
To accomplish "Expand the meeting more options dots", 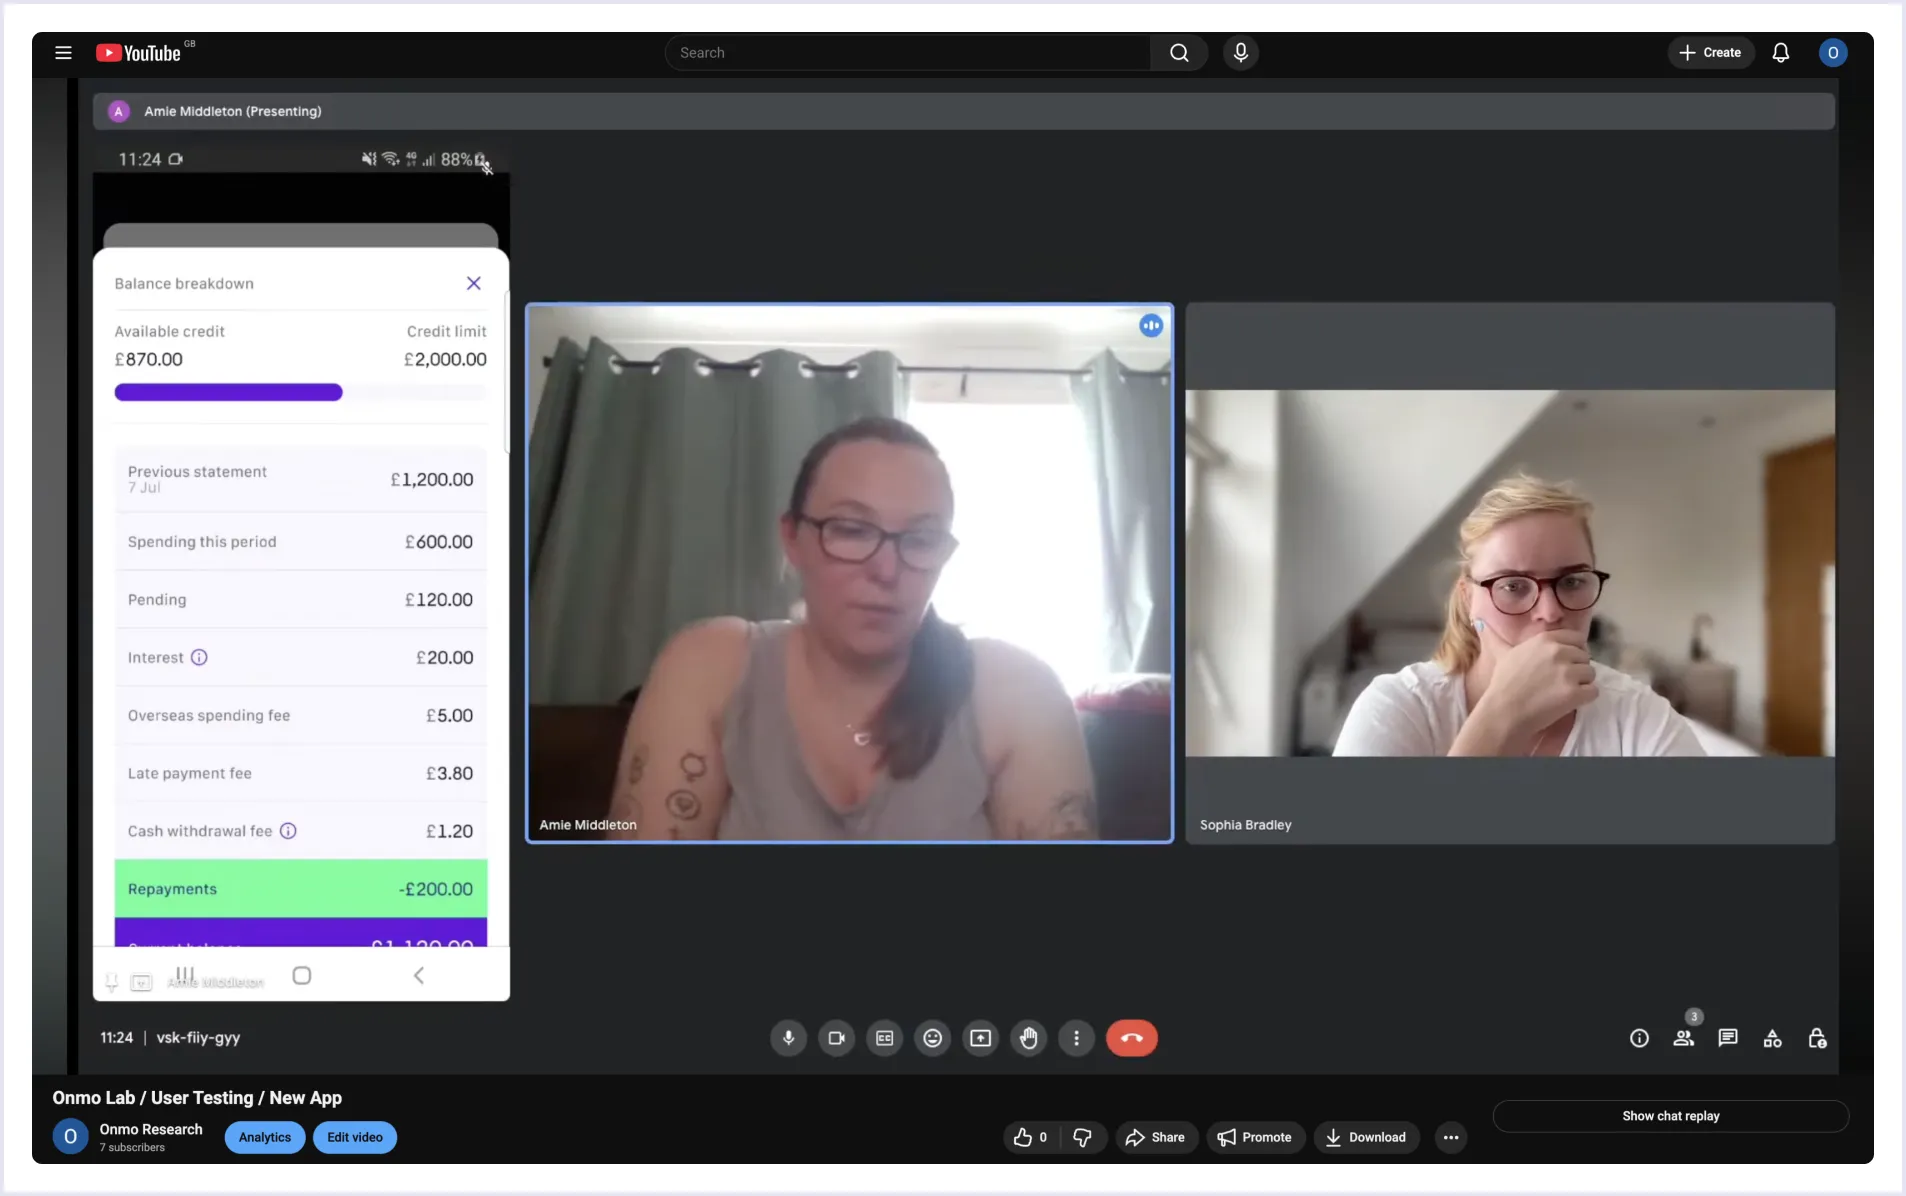I will (x=1076, y=1038).
